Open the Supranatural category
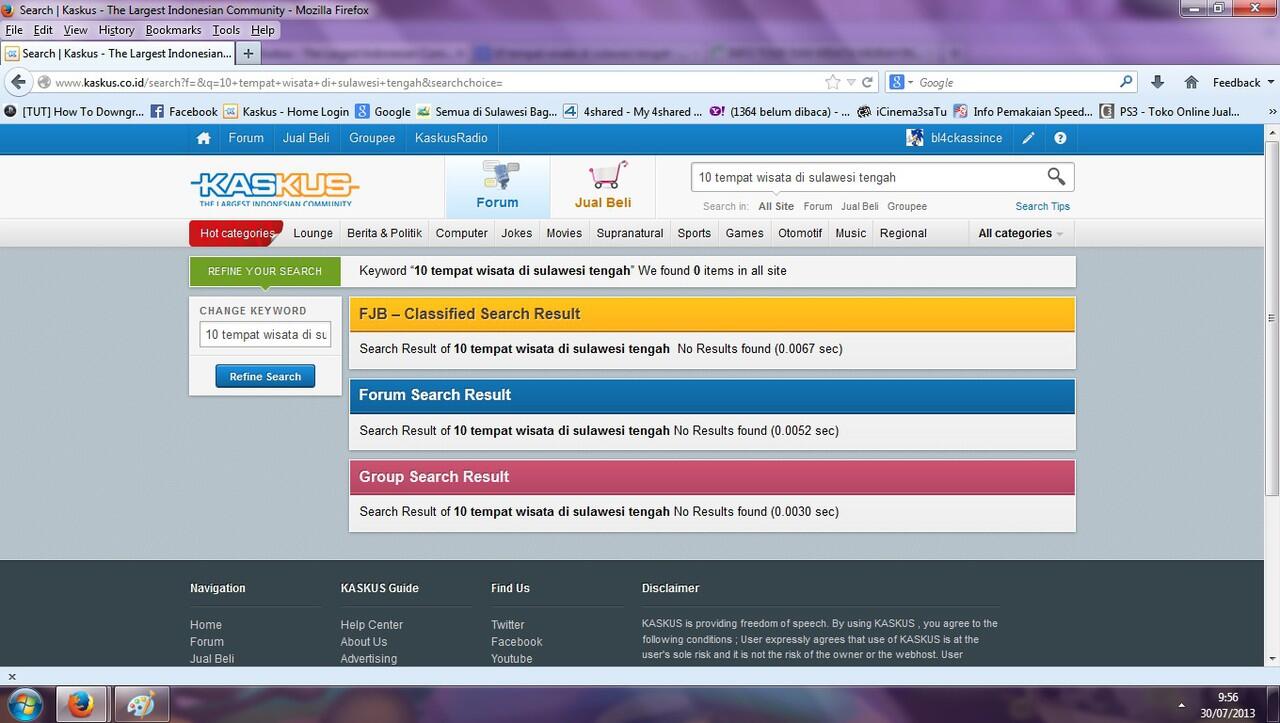This screenshot has width=1280, height=723. pos(630,233)
